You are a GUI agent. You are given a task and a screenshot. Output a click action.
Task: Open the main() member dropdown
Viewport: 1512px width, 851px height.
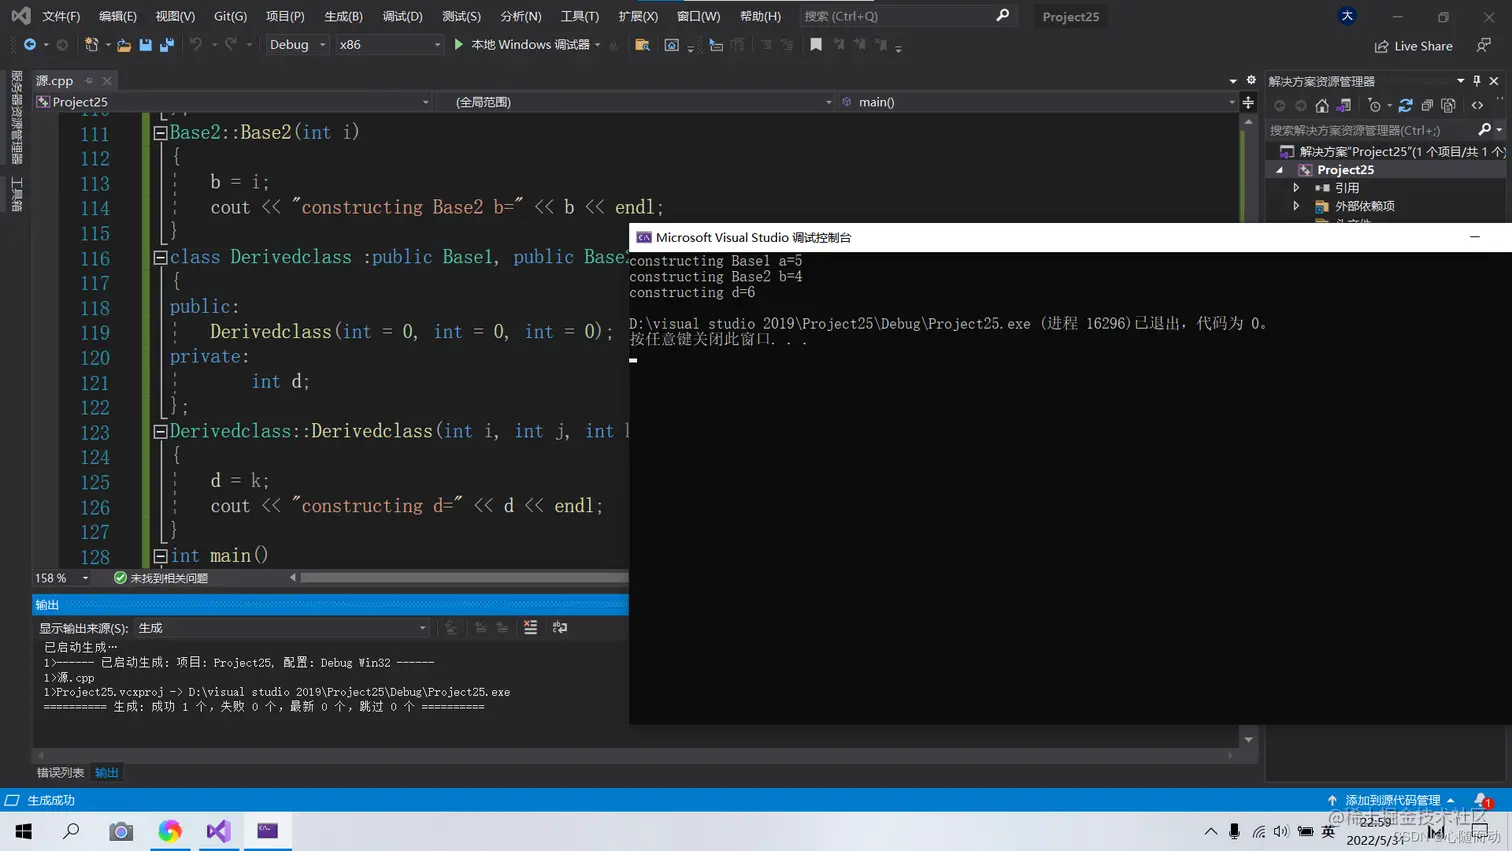tap(1037, 102)
